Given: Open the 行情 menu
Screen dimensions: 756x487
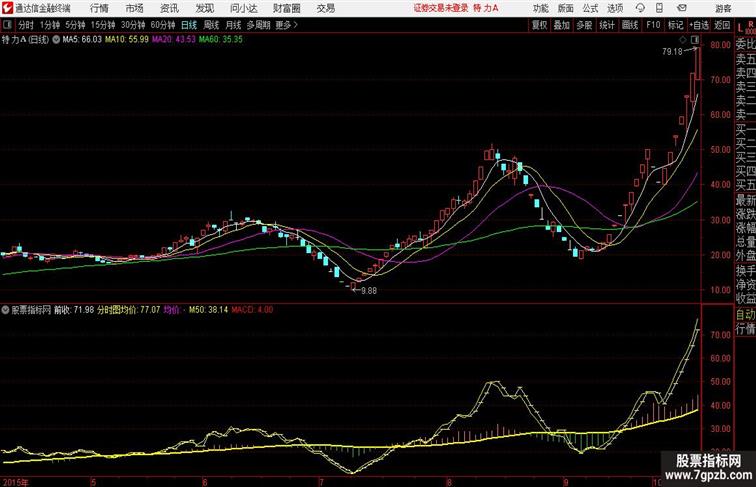Looking at the screenshot, I should pyautogui.click(x=99, y=8).
